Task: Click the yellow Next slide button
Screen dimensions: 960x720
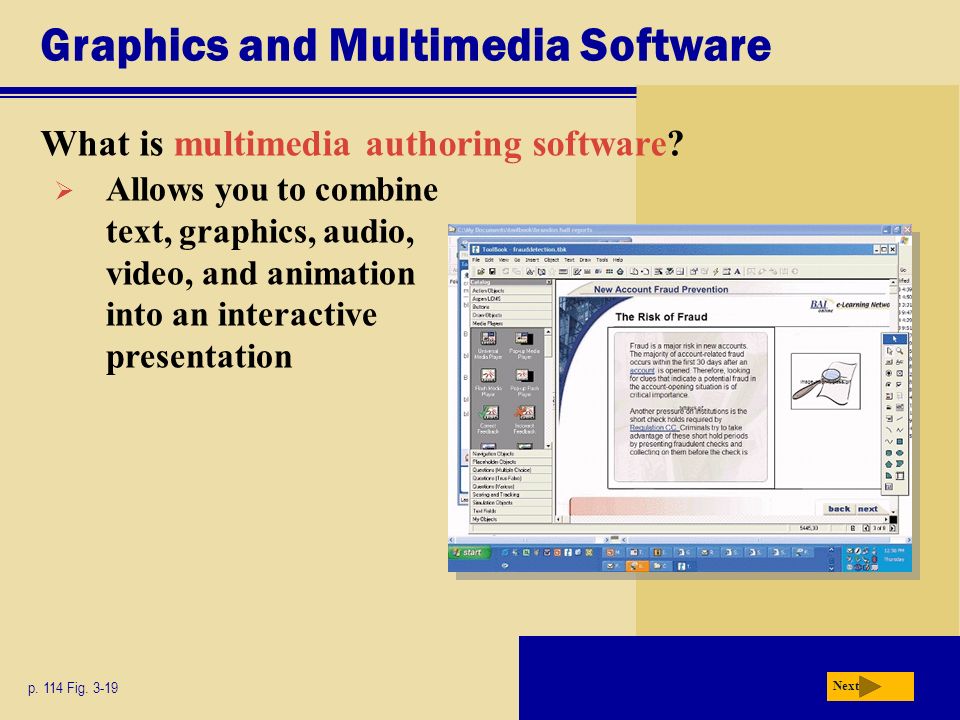Action: 870,686
